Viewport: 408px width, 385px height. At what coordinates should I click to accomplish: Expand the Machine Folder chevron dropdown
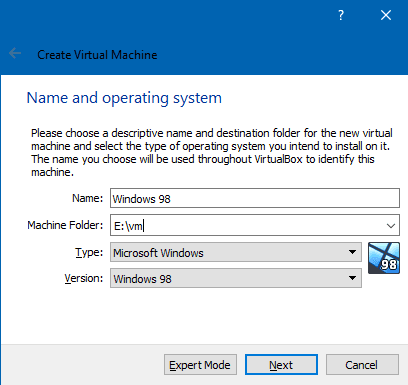391,226
